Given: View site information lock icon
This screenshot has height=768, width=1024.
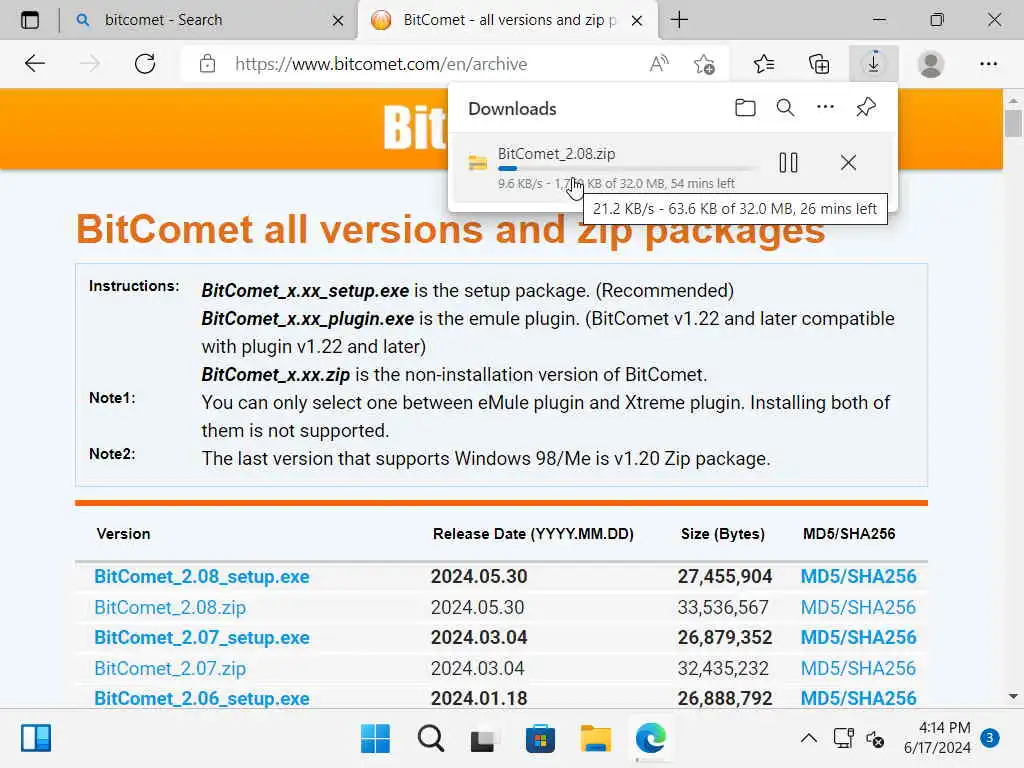Looking at the screenshot, I should (x=207, y=64).
